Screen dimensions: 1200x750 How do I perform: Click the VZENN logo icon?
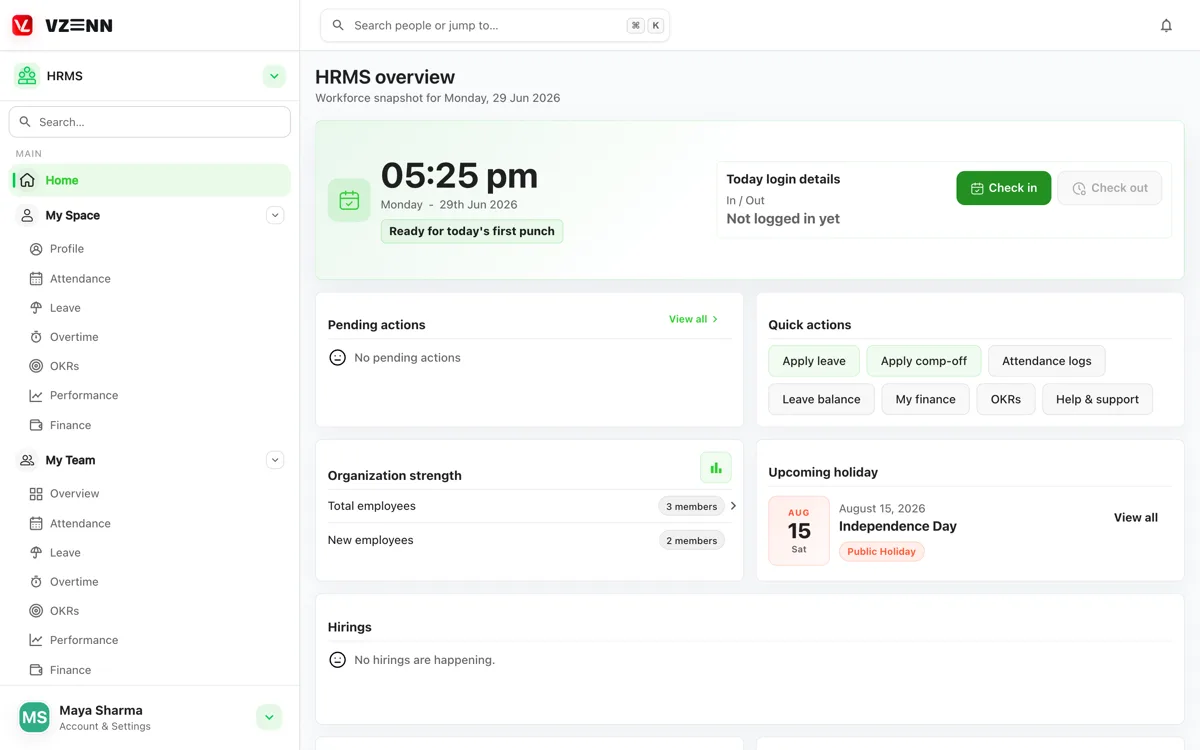pyautogui.click(x=22, y=25)
